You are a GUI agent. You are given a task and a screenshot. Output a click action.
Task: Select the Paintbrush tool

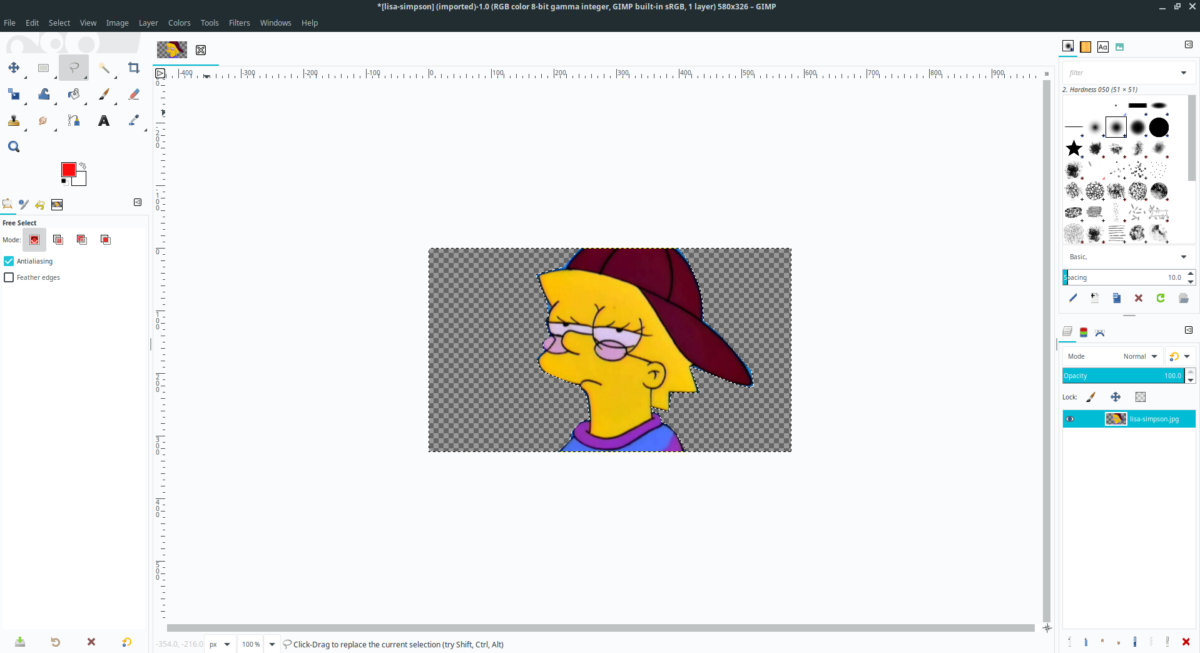click(x=104, y=95)
